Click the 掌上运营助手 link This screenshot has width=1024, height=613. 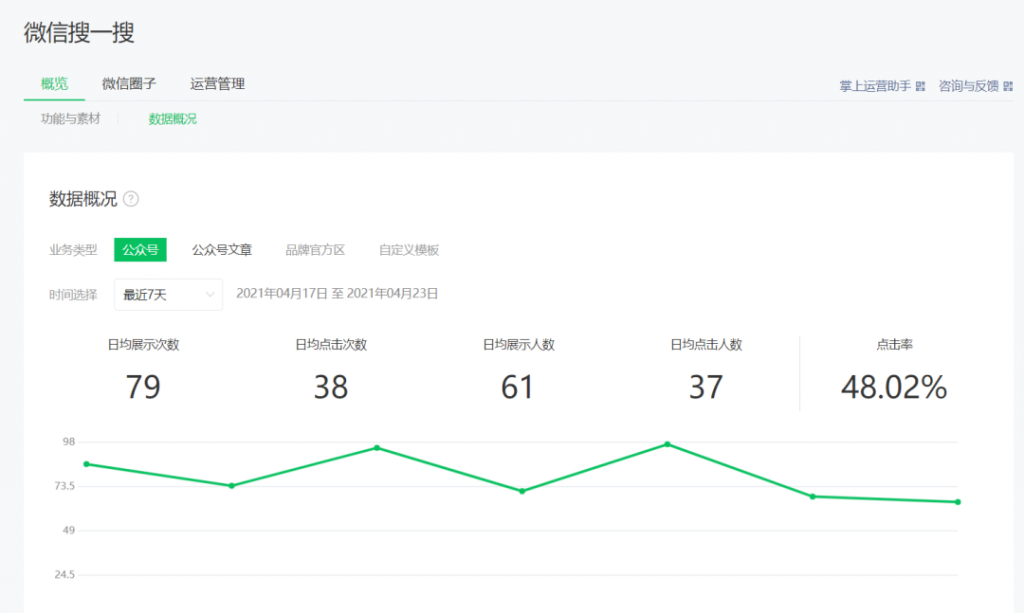coord(875,86)
